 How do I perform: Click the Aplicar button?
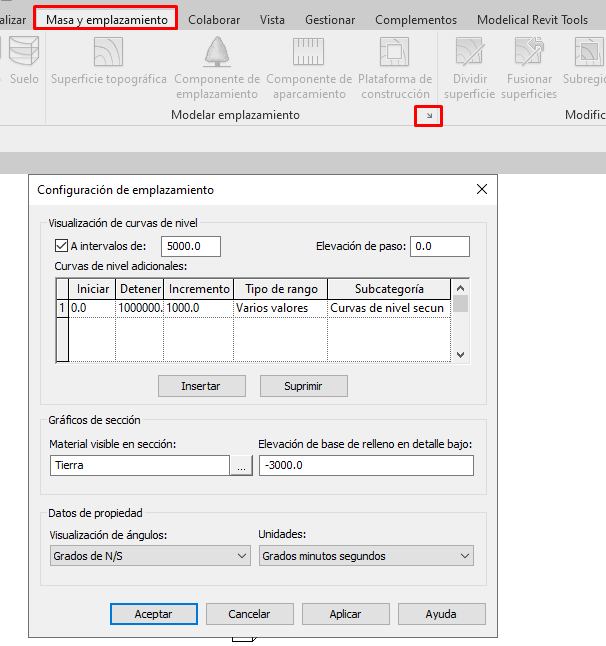[346, 614]
